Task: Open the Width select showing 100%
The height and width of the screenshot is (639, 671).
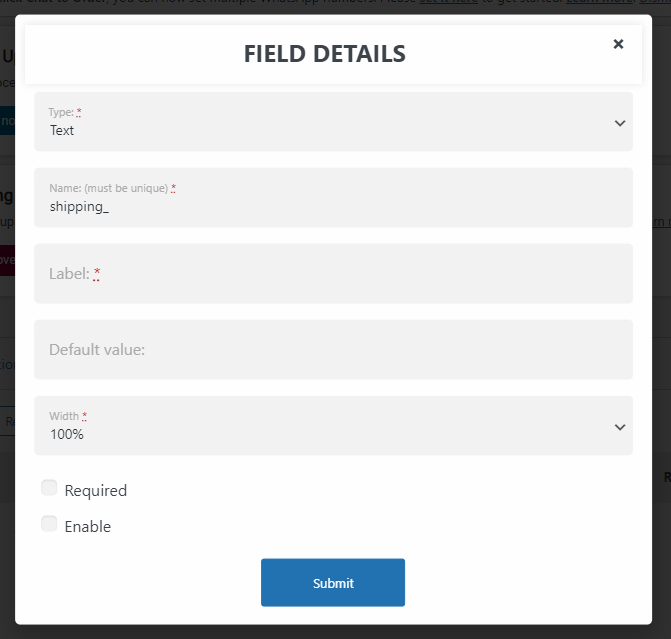Action: (333, 425)
